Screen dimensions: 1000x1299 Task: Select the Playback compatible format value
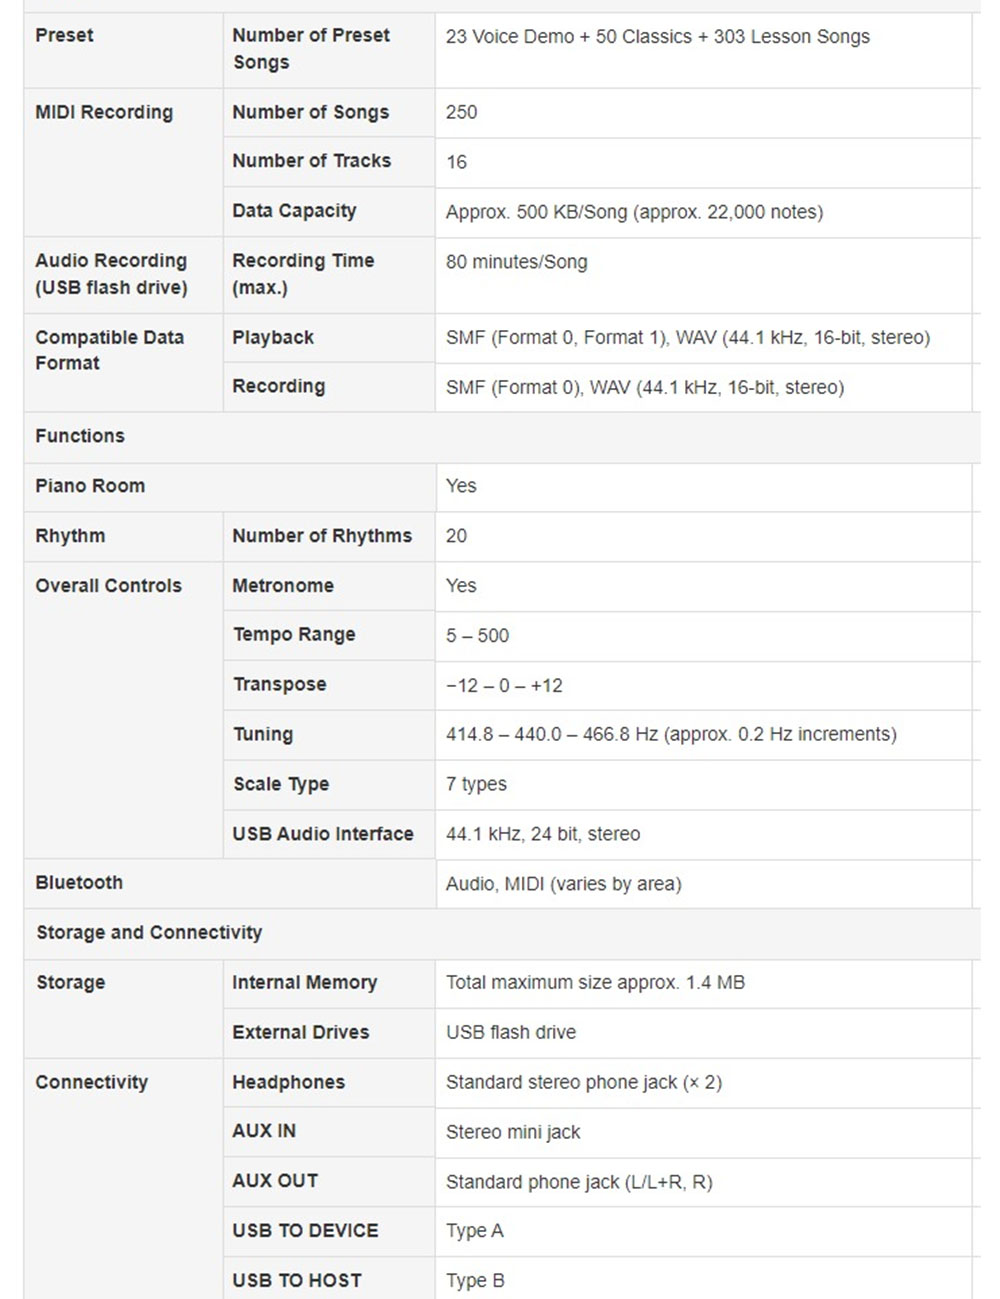point(688,337)
